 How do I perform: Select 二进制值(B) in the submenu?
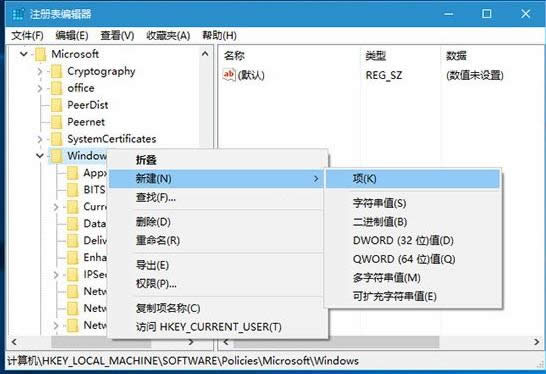click(x=413, y=222)
